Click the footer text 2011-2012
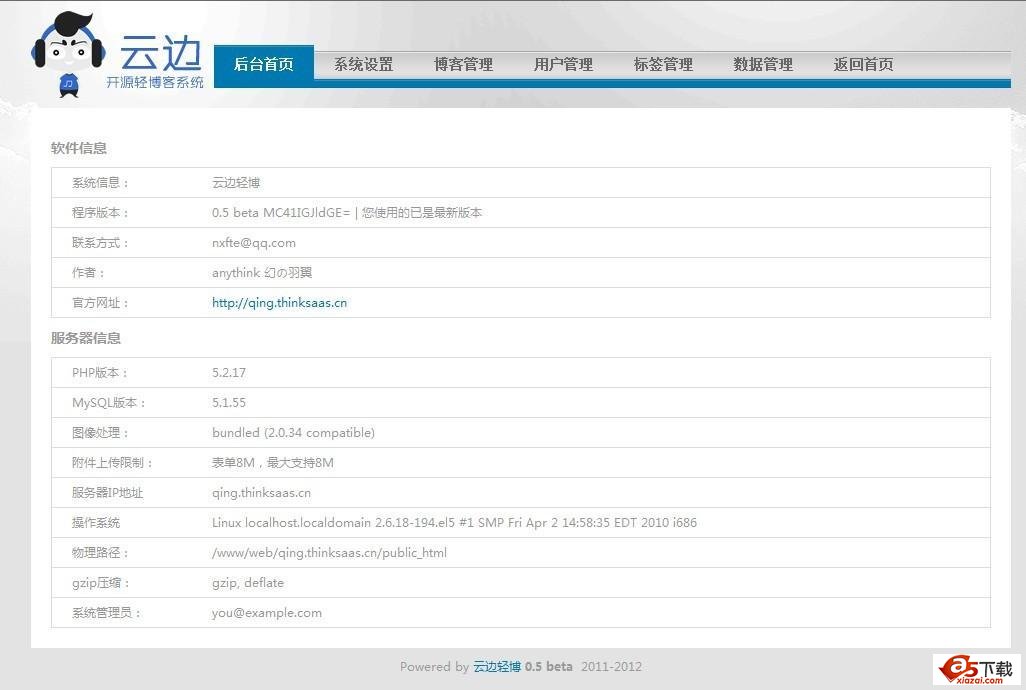Image resolution: width=1026 pixels, height=690 pixels. (x=611, y=666)
